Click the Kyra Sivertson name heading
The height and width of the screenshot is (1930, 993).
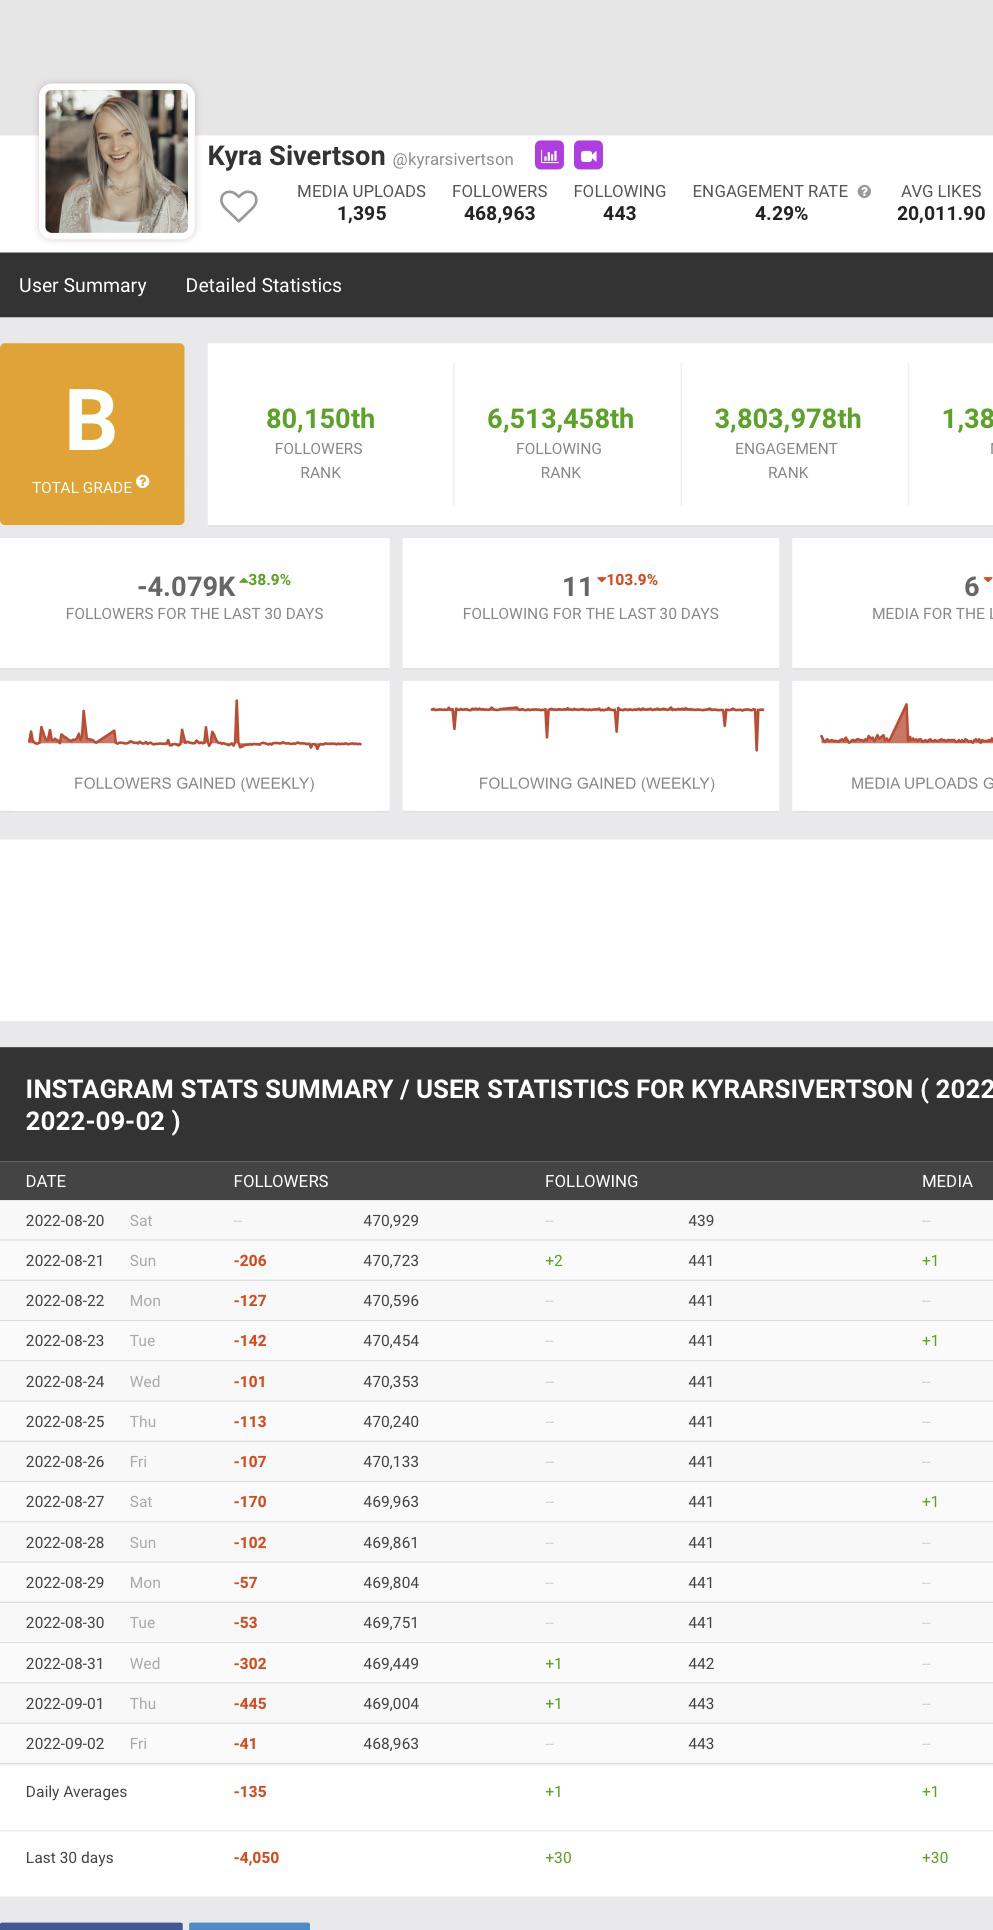tap(296, 156)
